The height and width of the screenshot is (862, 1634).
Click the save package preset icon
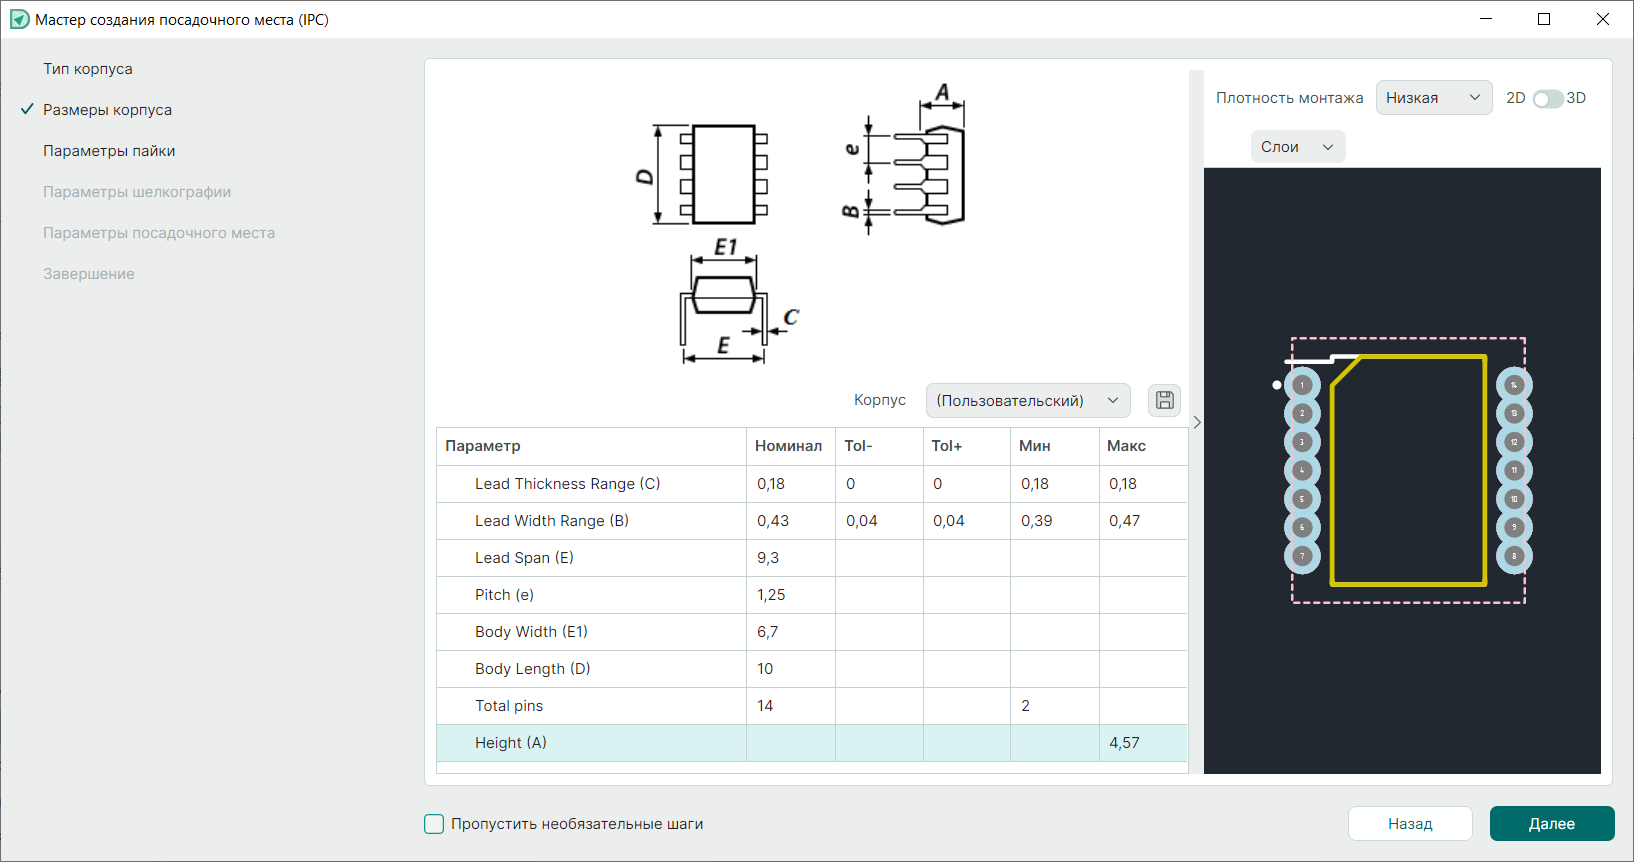[1164, 400]
